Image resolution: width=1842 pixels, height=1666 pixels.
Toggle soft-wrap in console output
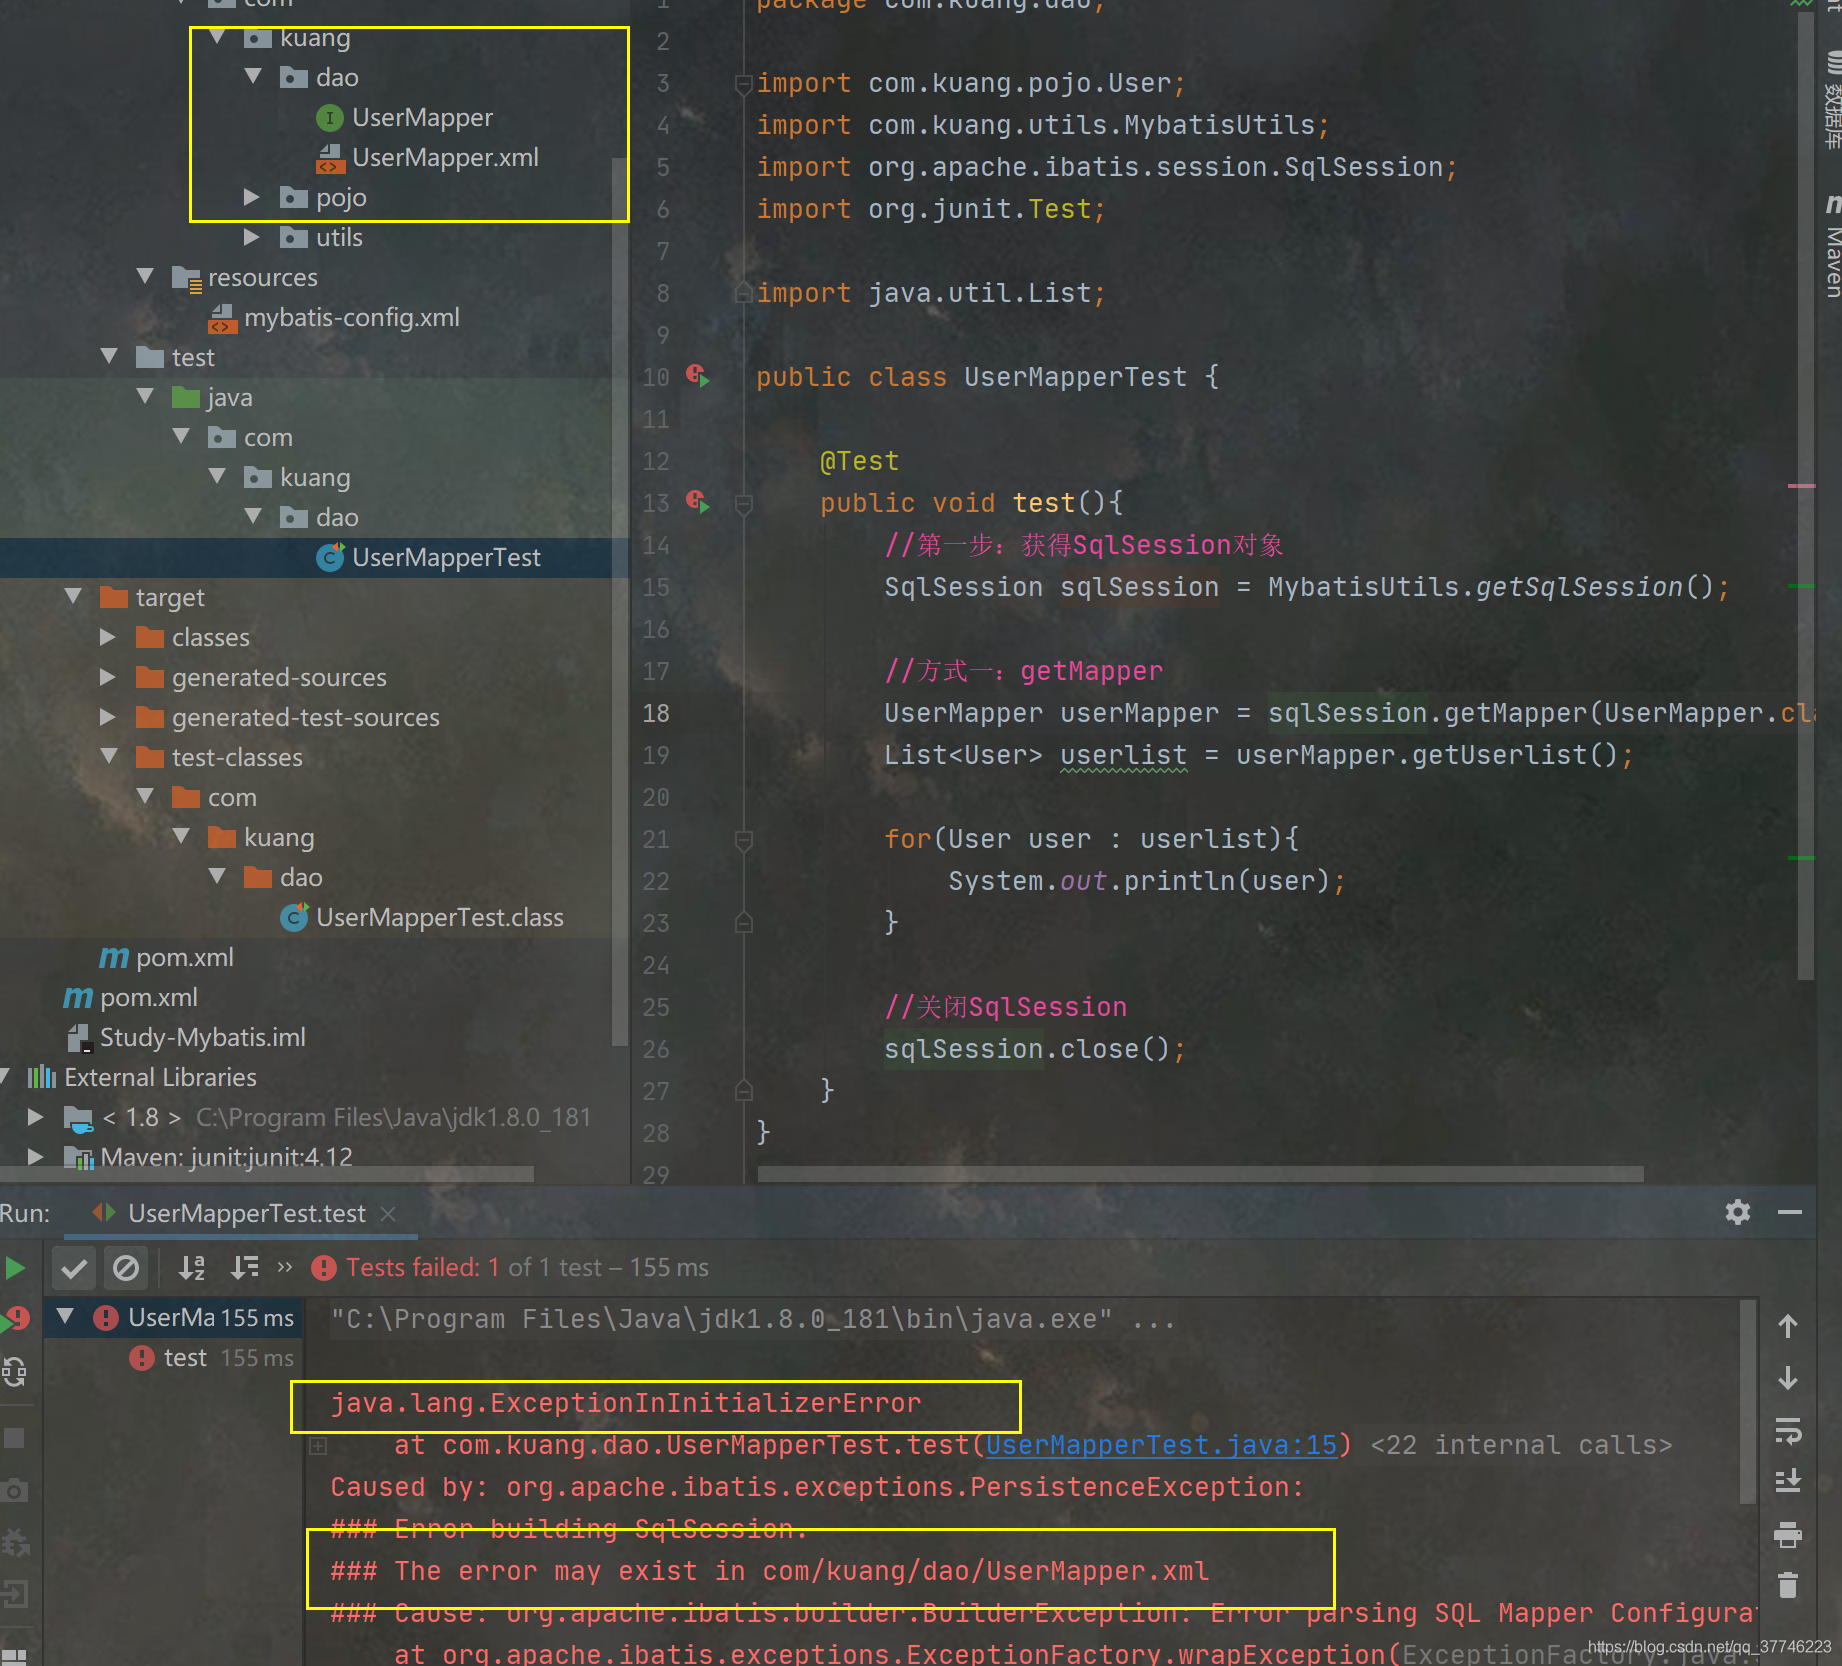1788,1430
